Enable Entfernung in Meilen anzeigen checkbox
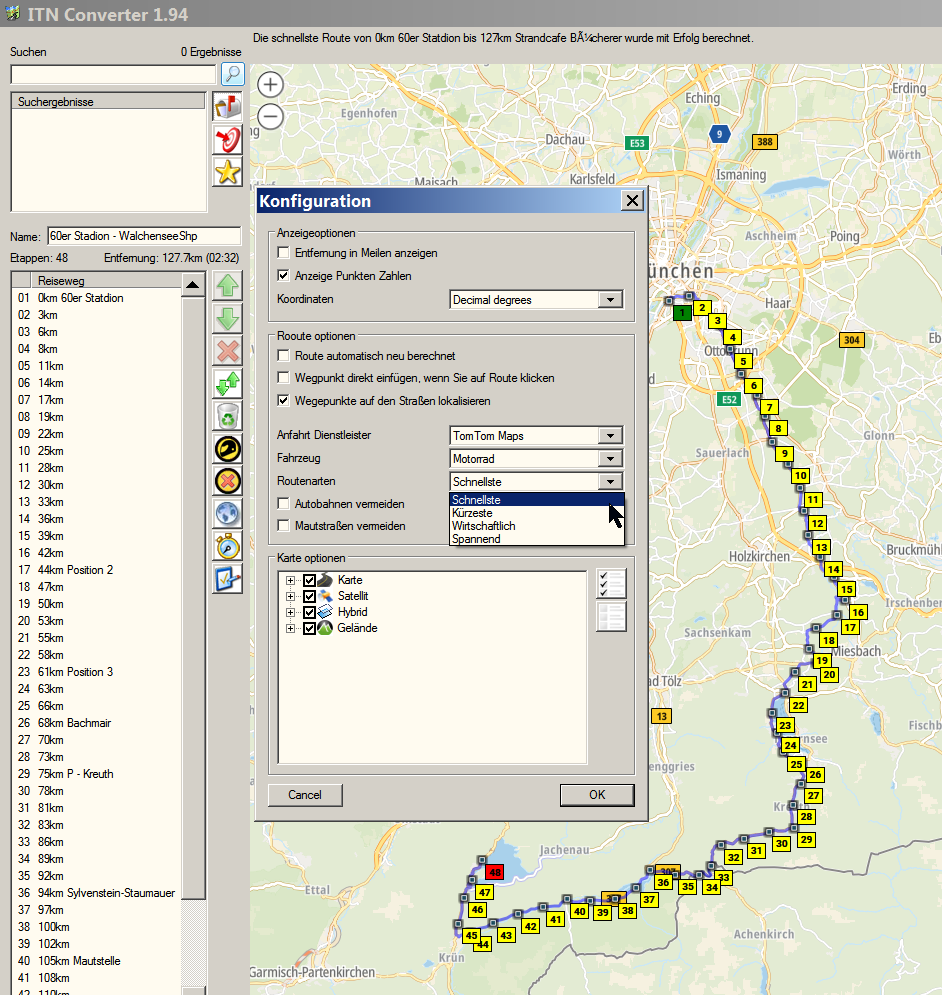The height and width of the screenshot is (995, 942). coord(284,253)
